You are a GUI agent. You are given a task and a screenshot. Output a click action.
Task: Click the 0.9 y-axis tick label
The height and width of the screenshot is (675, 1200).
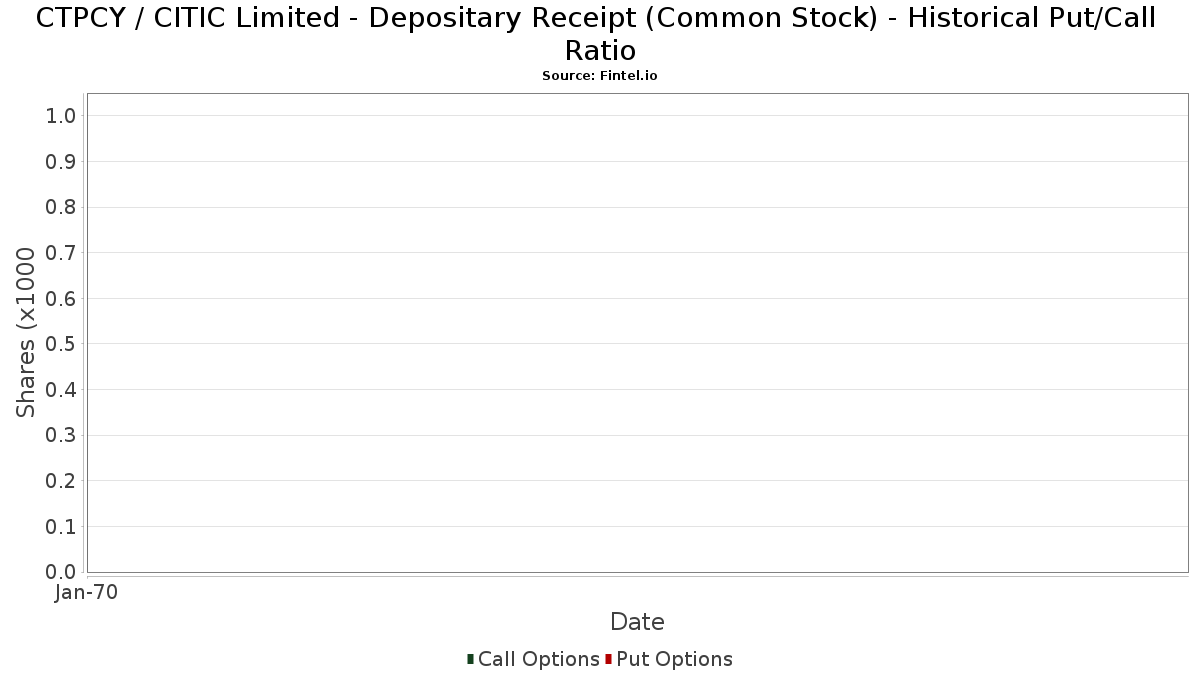tap(61, 162)
